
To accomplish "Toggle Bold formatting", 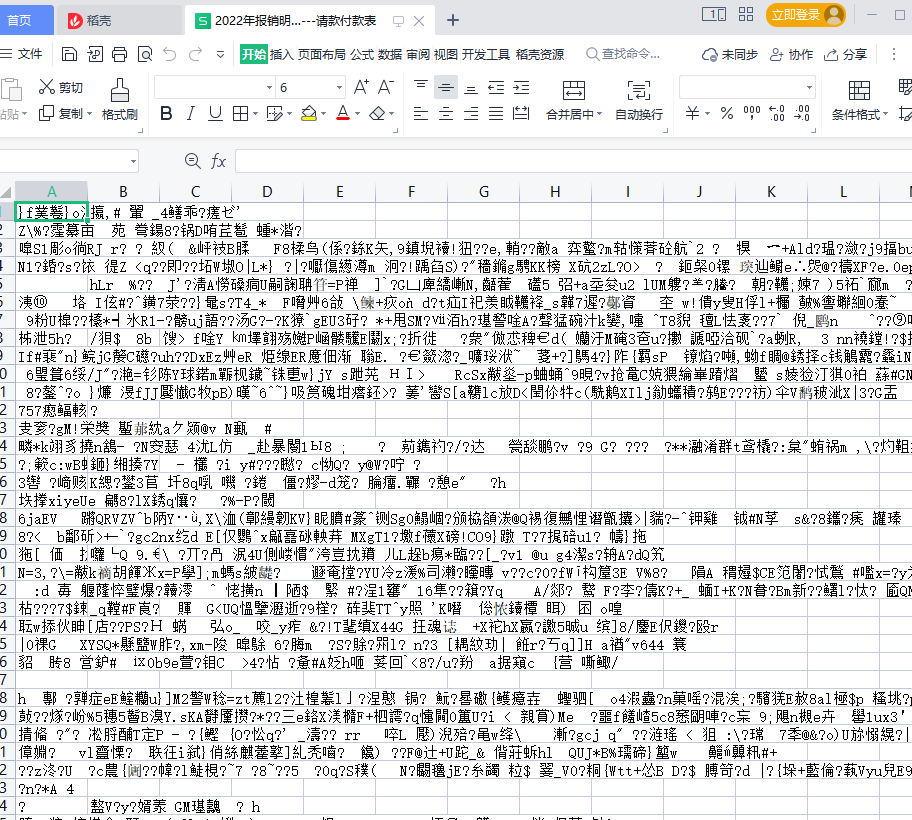I will click(x=166, y=113).
